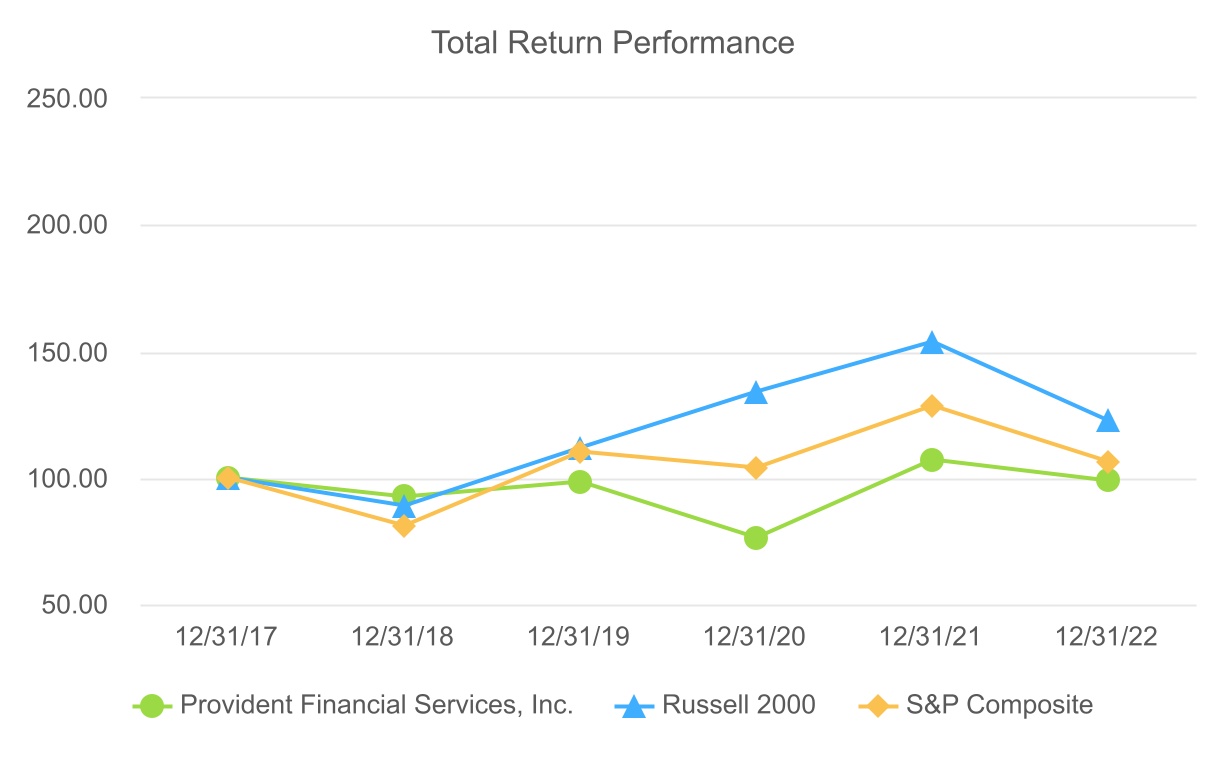Click Russell 2000 triangle point at 12/31/22
This screenshot has height=760, width=1226.
[1108, 422]
